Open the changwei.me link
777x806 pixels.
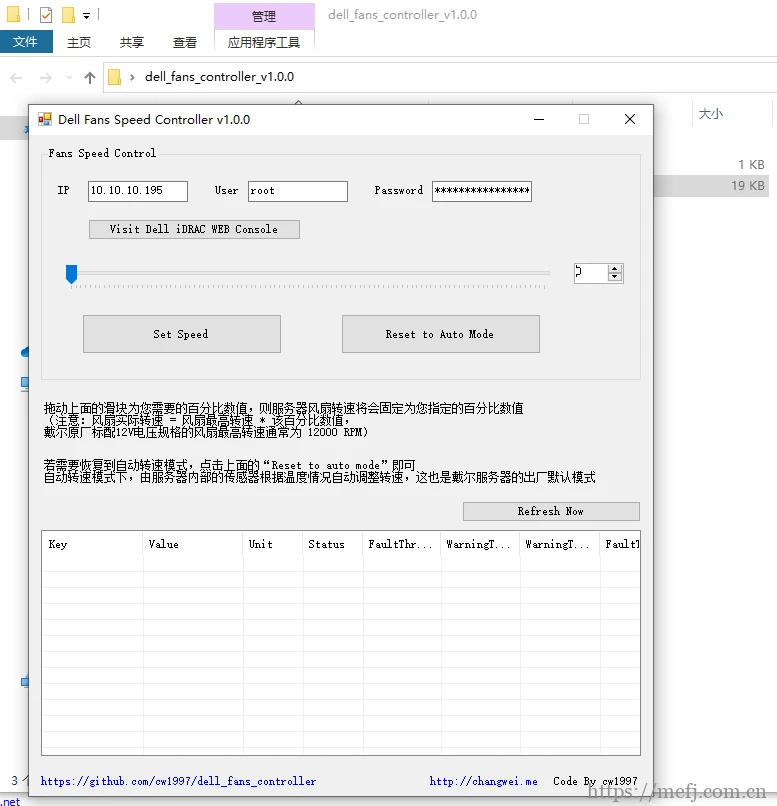pos(484,781)
